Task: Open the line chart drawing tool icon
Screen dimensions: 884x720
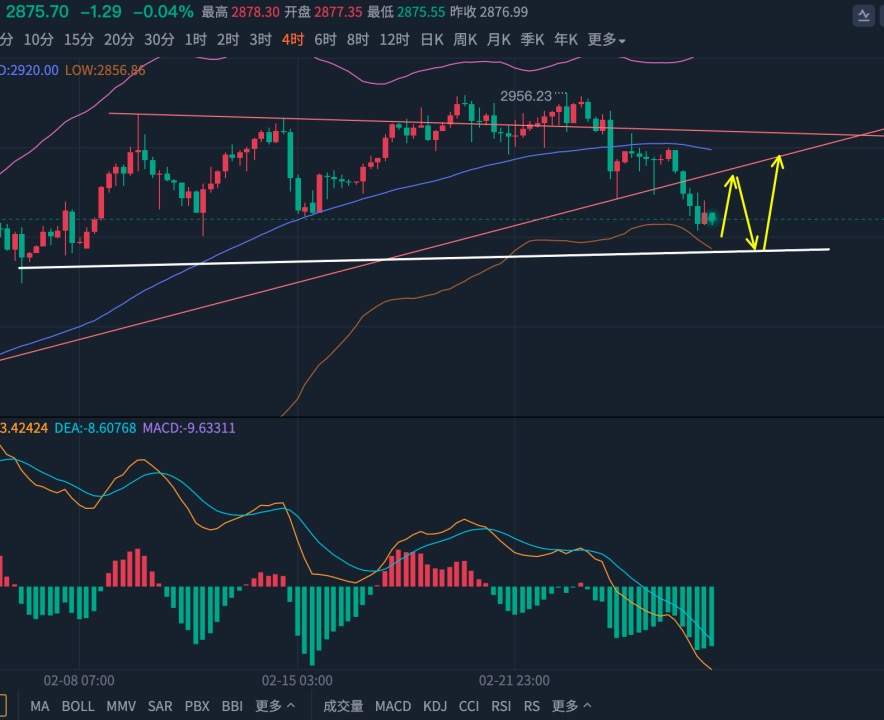Action: tap(863, 15)
